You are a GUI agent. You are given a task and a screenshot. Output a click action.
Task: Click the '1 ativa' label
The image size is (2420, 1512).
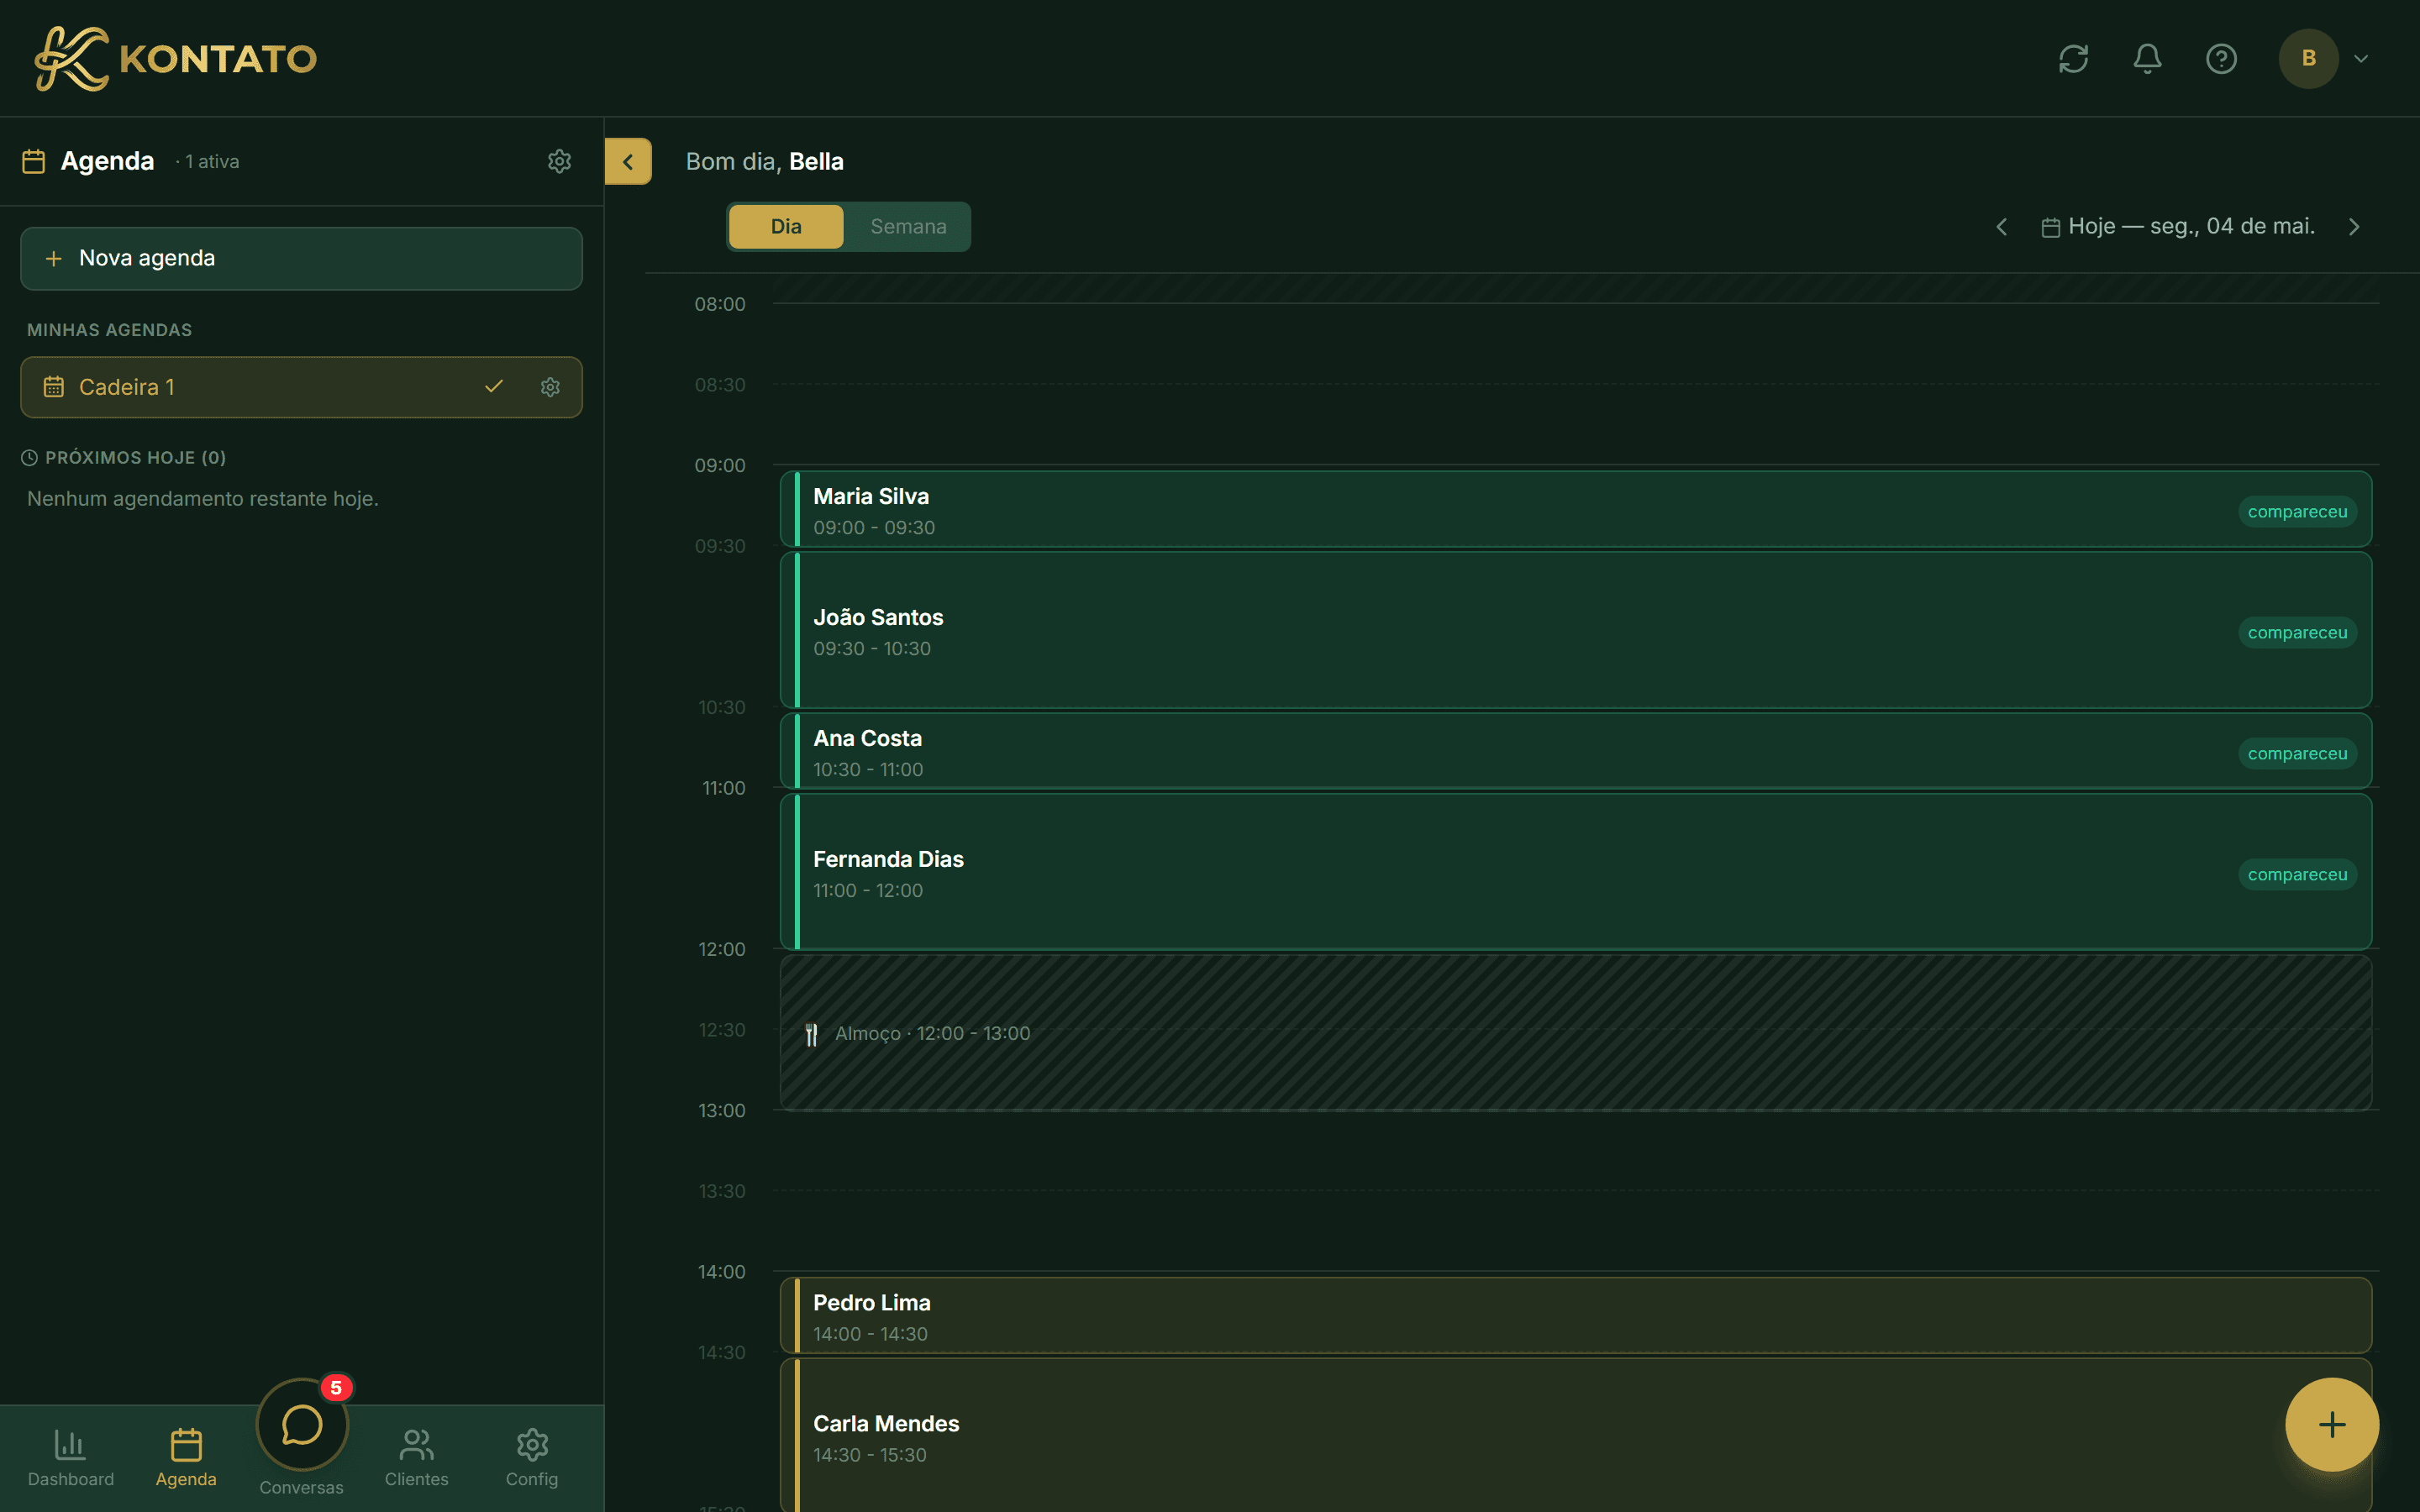pos(212,162)
